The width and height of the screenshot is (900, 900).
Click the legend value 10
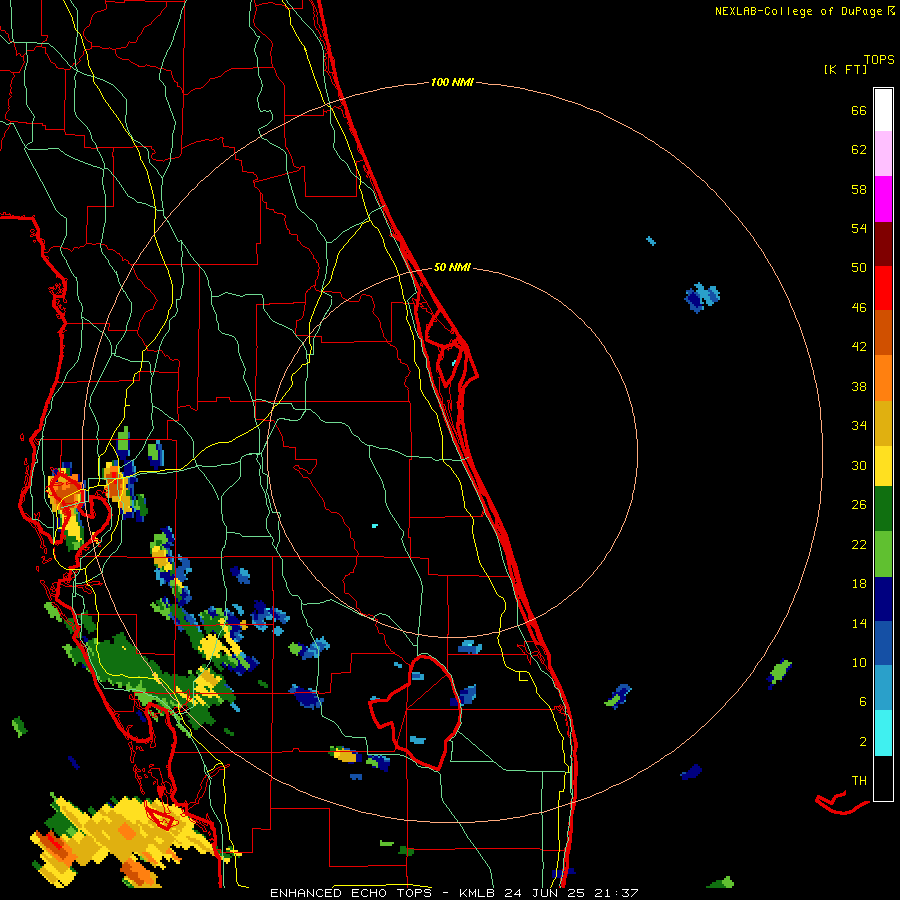point(859,663)
